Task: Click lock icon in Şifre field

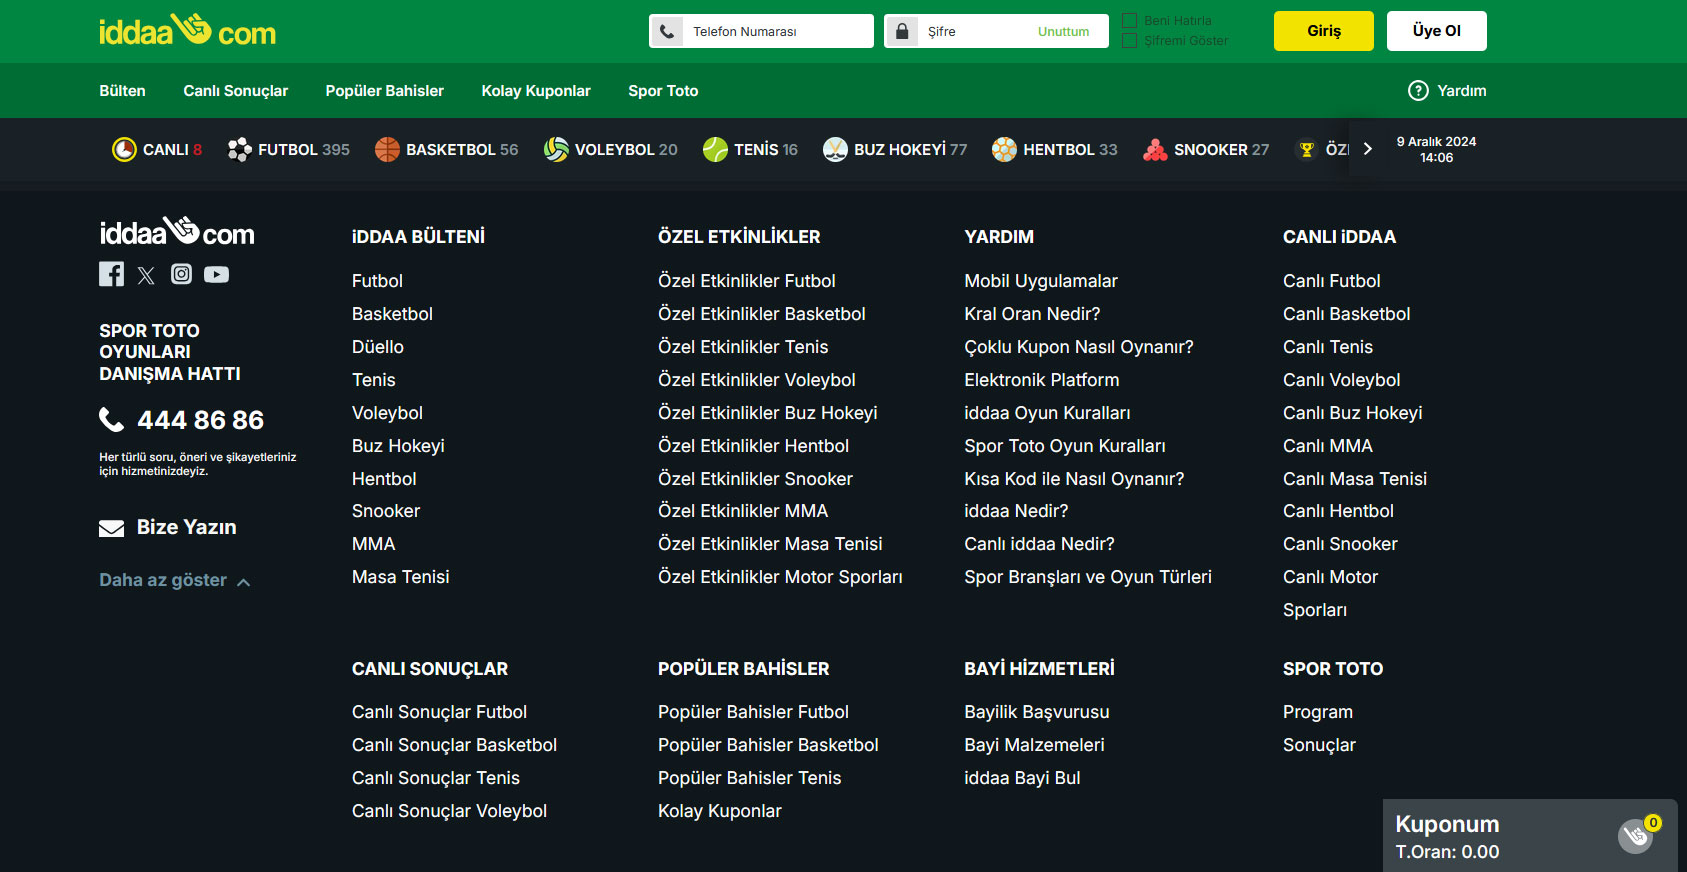Action: point(902,32)
